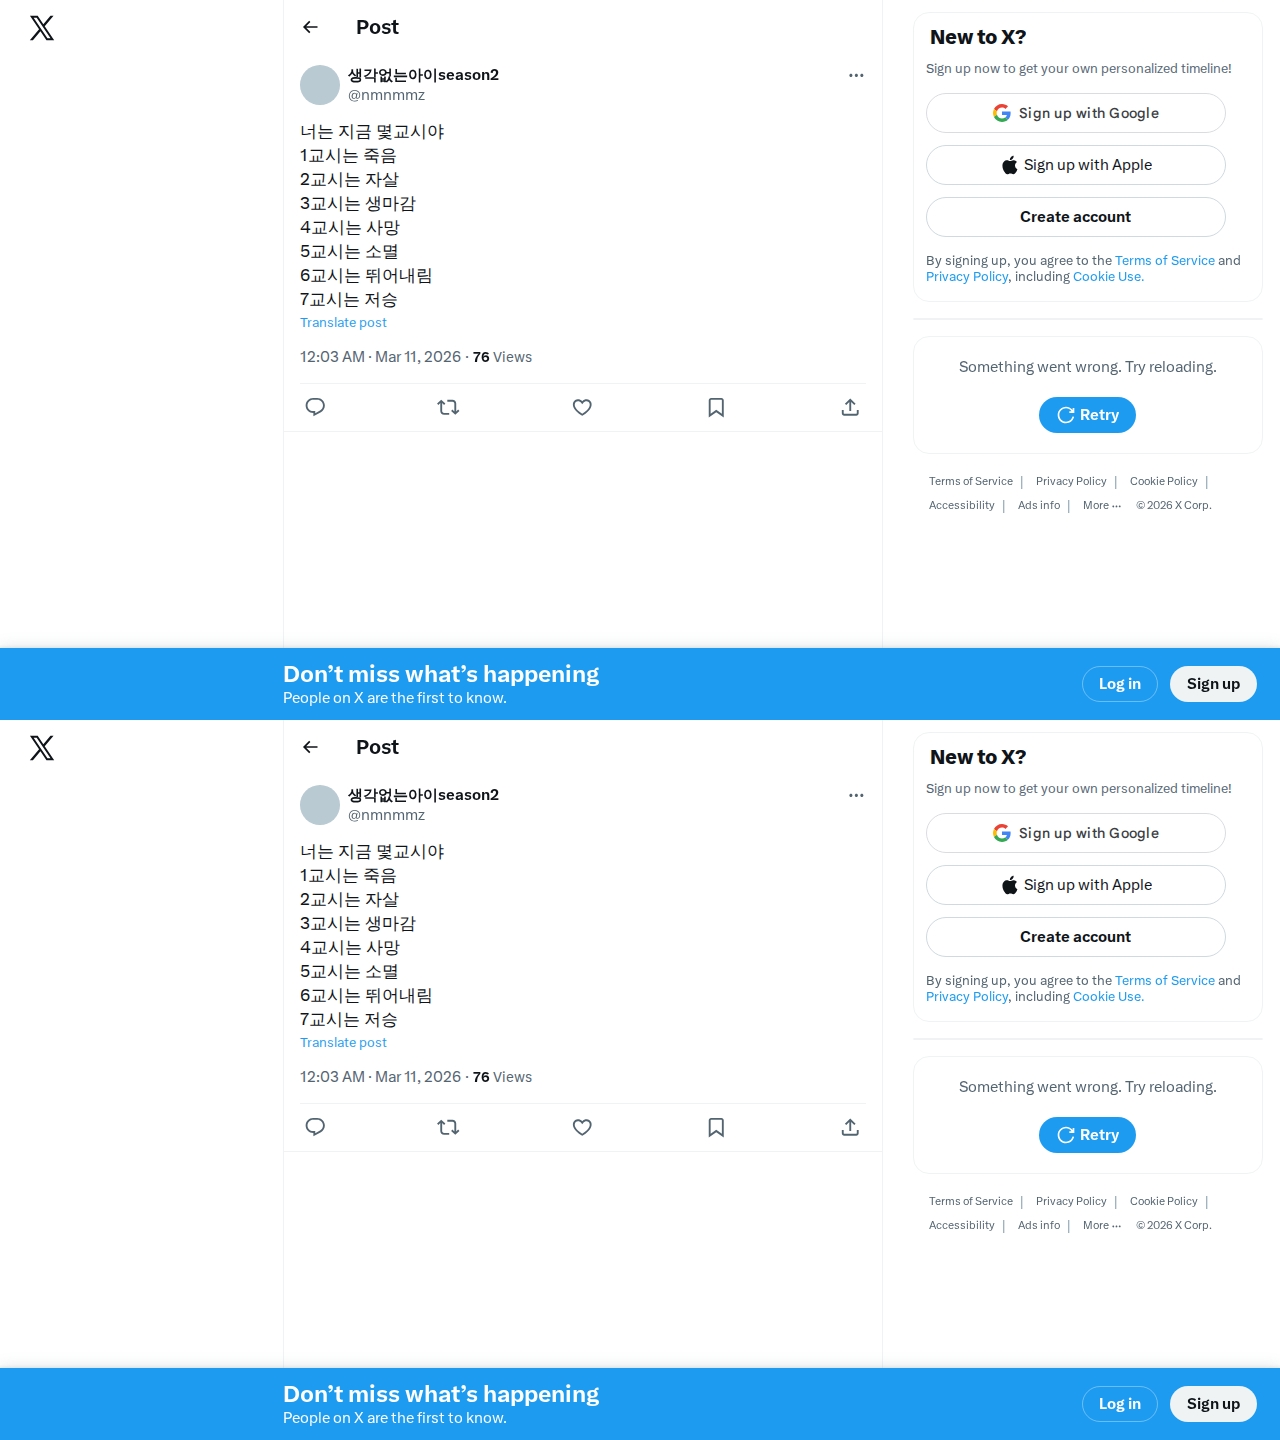
Task: Open the share icon under the upper post
Action: click(x=850, y=407)
